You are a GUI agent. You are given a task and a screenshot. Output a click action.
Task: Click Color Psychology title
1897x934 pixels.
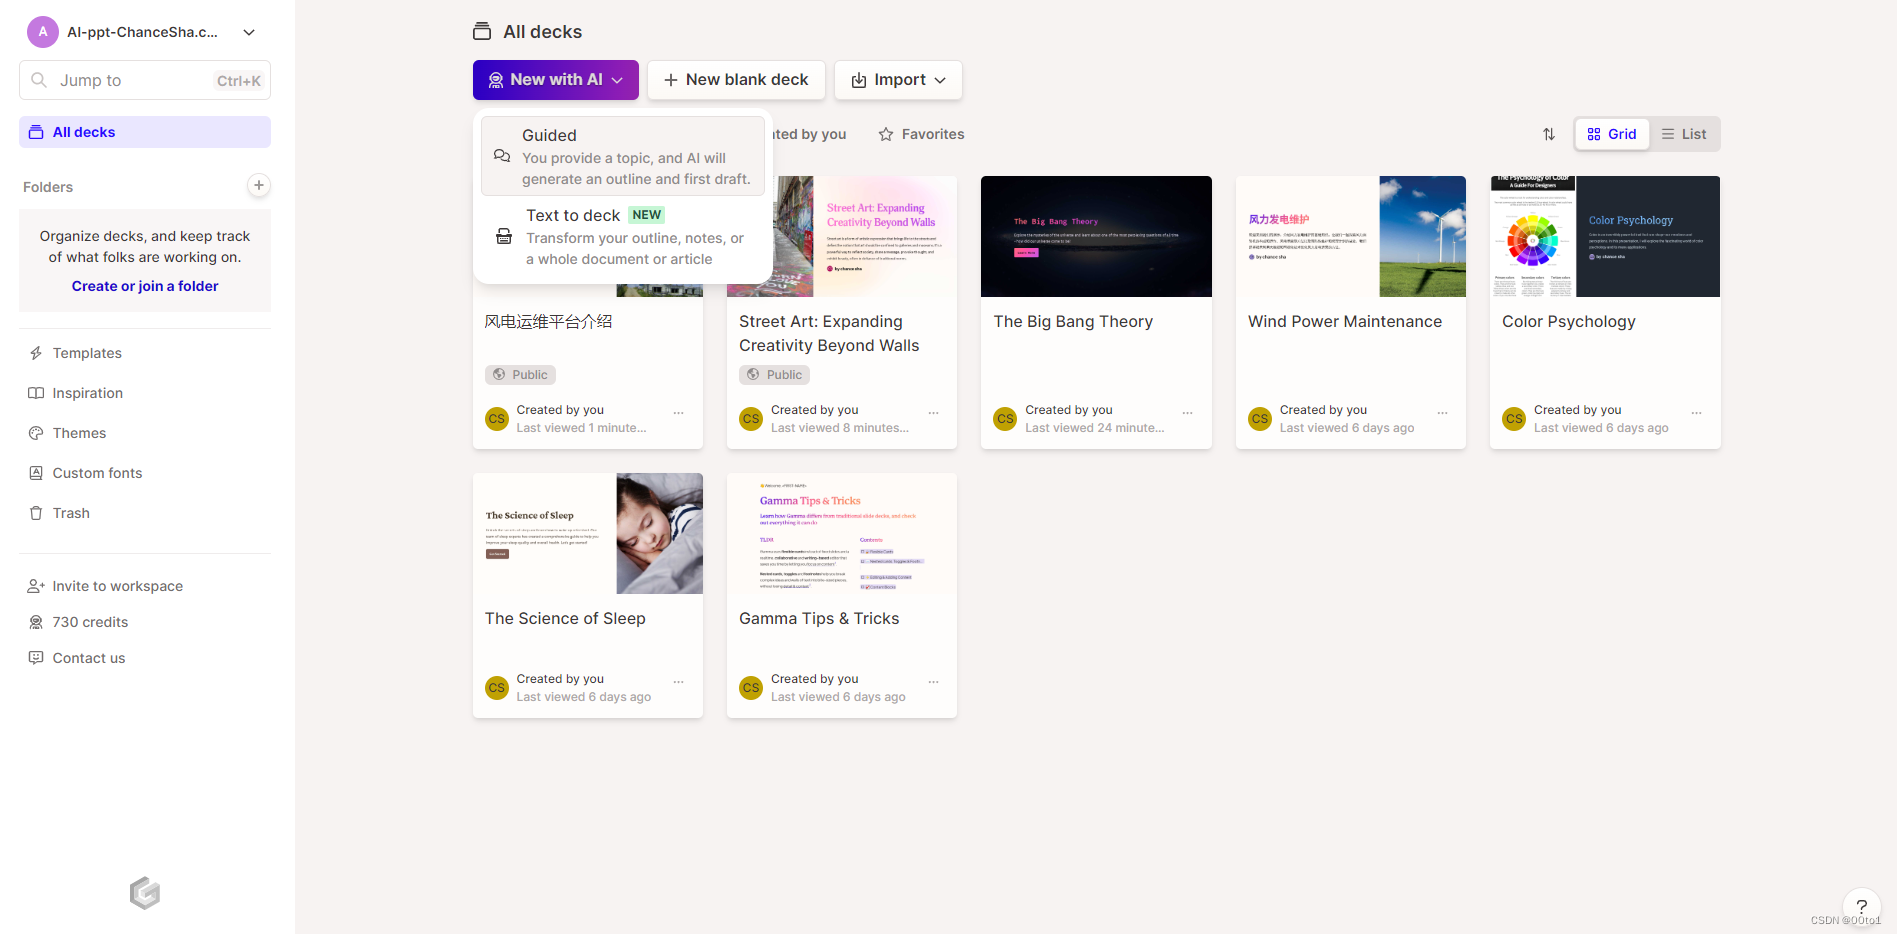click(x=1569, y=322)
